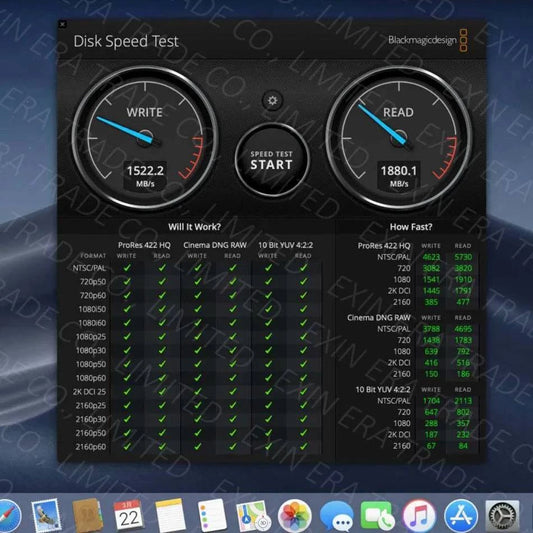Open the App Store from the dock
The height and width of the screenshot is (533, 533).
click(461, 516)
